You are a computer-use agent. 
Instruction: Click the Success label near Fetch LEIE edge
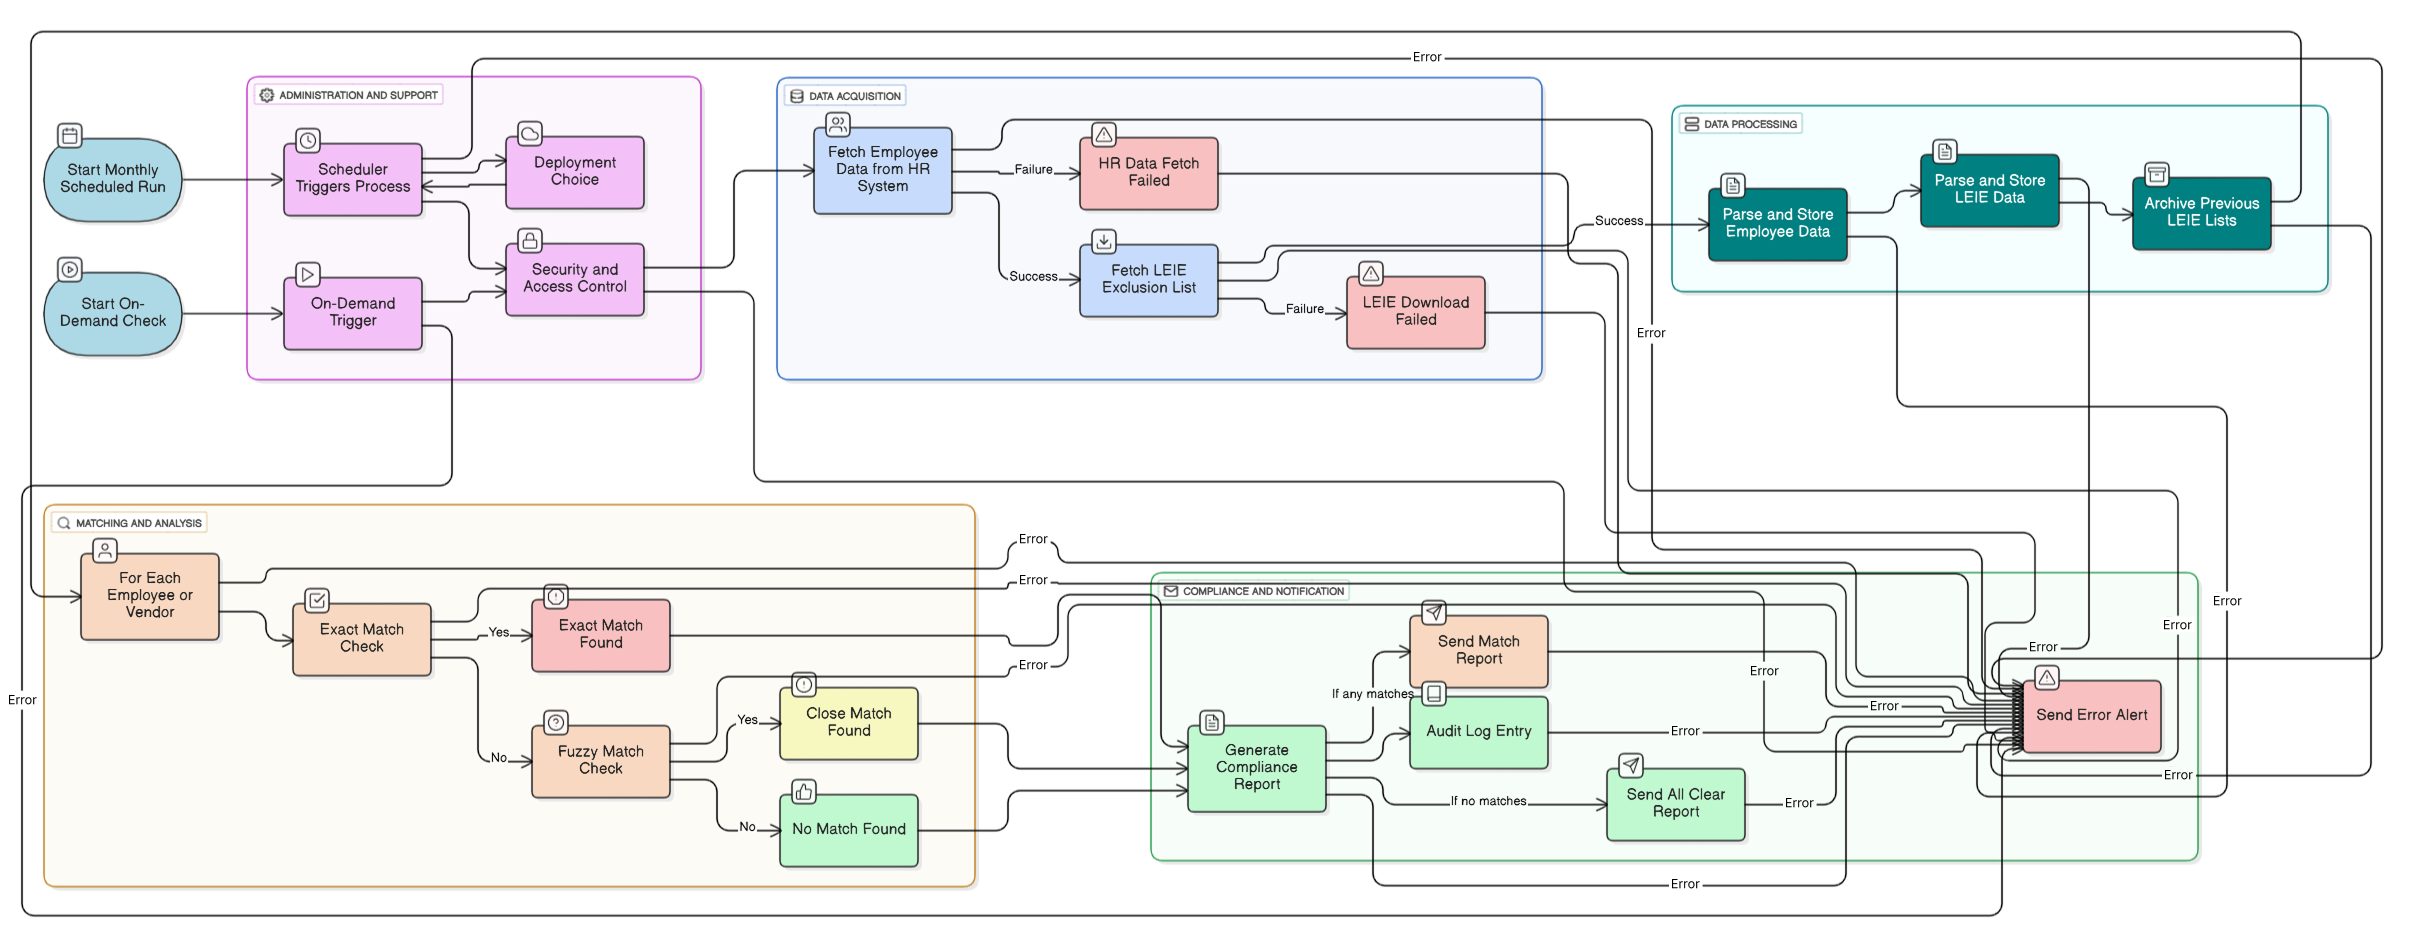(x=1033, y=276)
